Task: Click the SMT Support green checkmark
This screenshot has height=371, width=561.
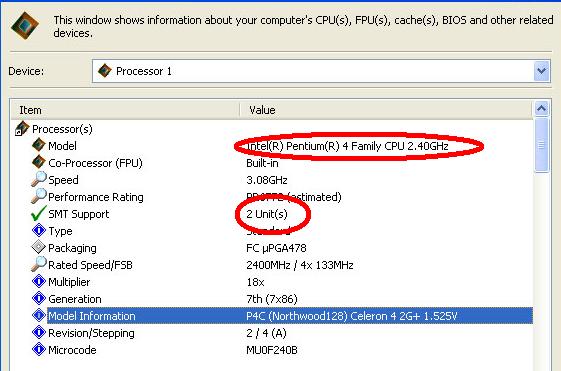Action: pyautogui.click(x=39, y=213)
